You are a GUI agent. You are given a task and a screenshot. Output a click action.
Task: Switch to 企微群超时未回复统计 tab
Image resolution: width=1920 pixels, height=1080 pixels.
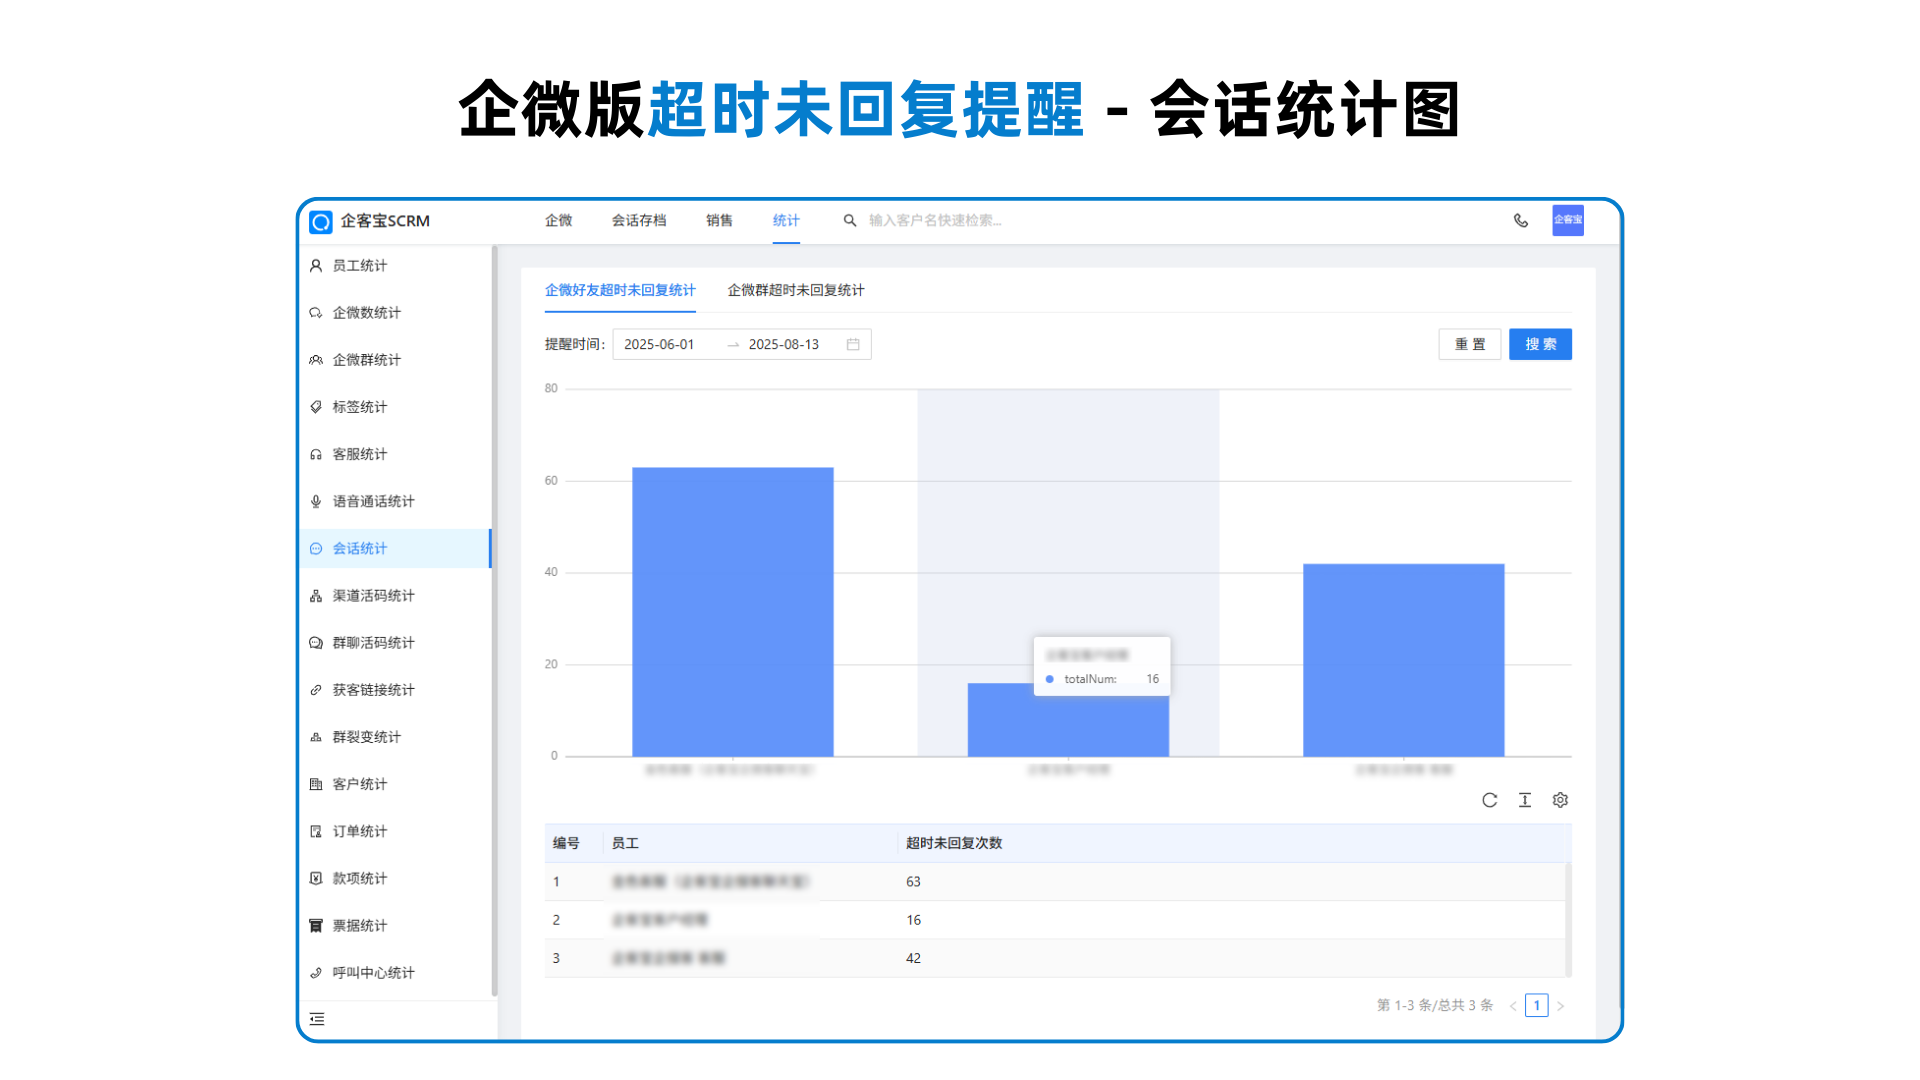(x=795, y=290)
